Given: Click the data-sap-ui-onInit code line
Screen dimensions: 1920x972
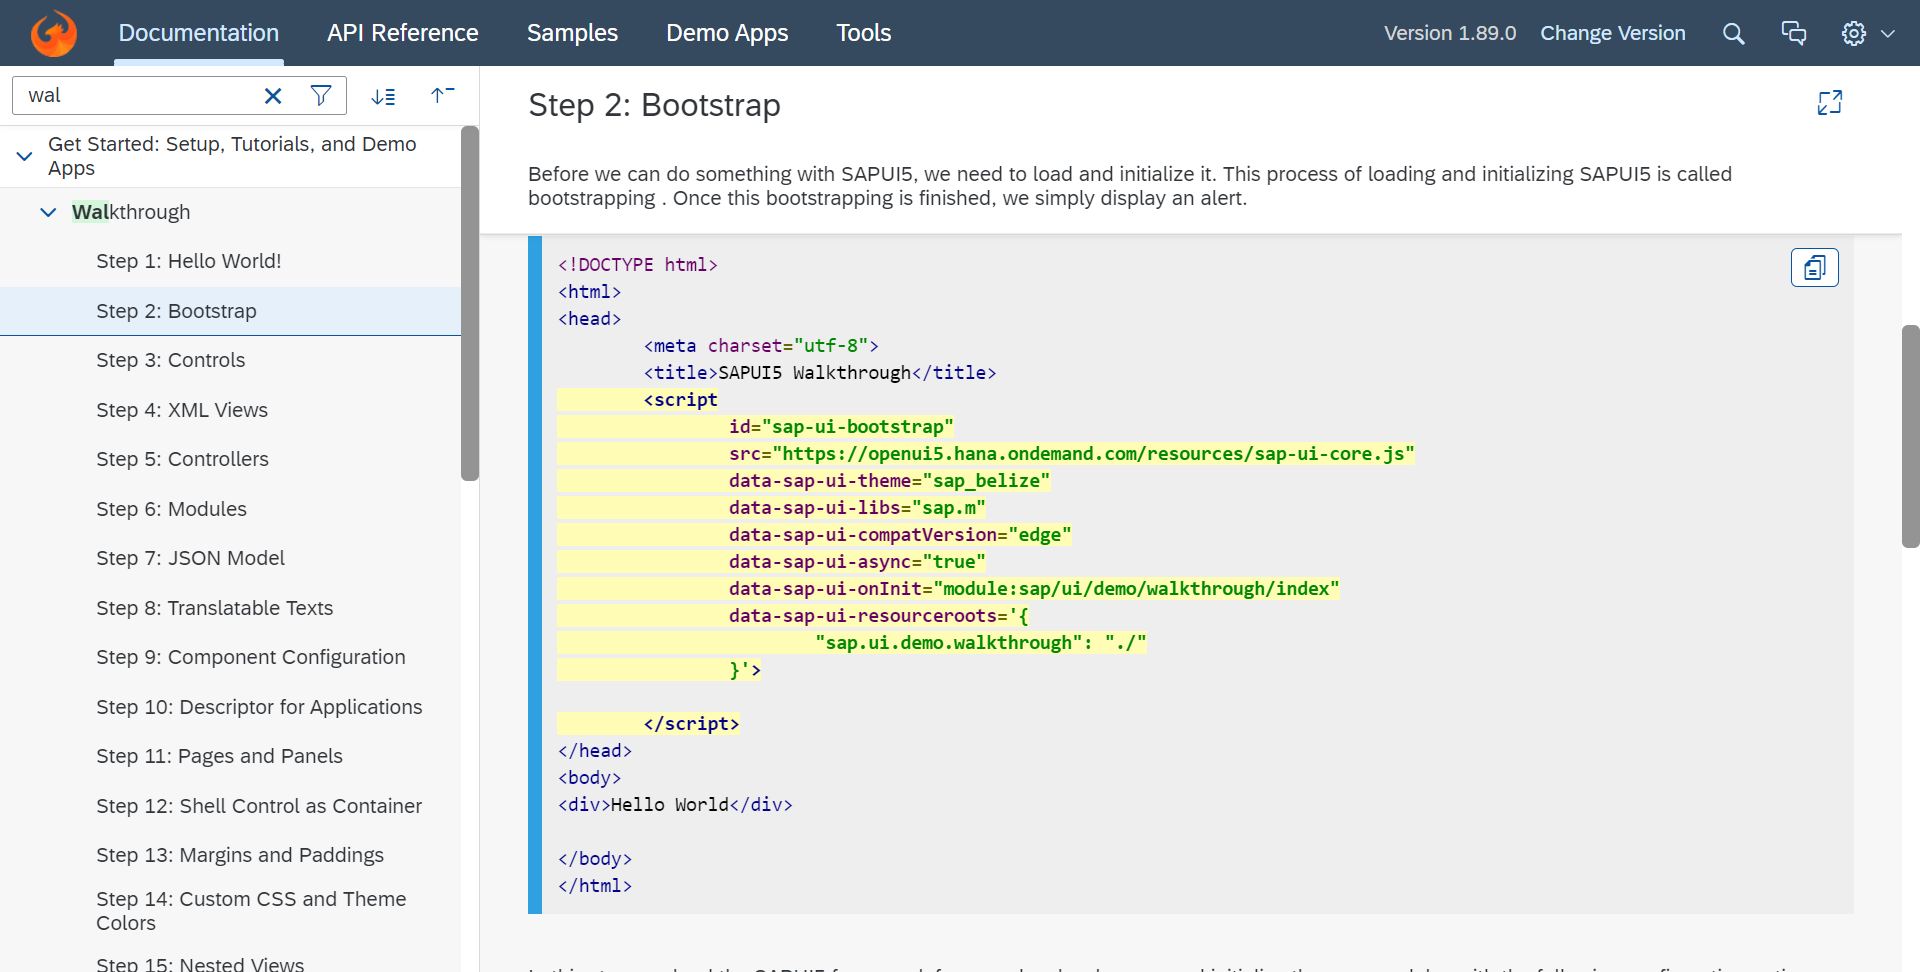Looking at the screenshot, I should point(1034,589).
